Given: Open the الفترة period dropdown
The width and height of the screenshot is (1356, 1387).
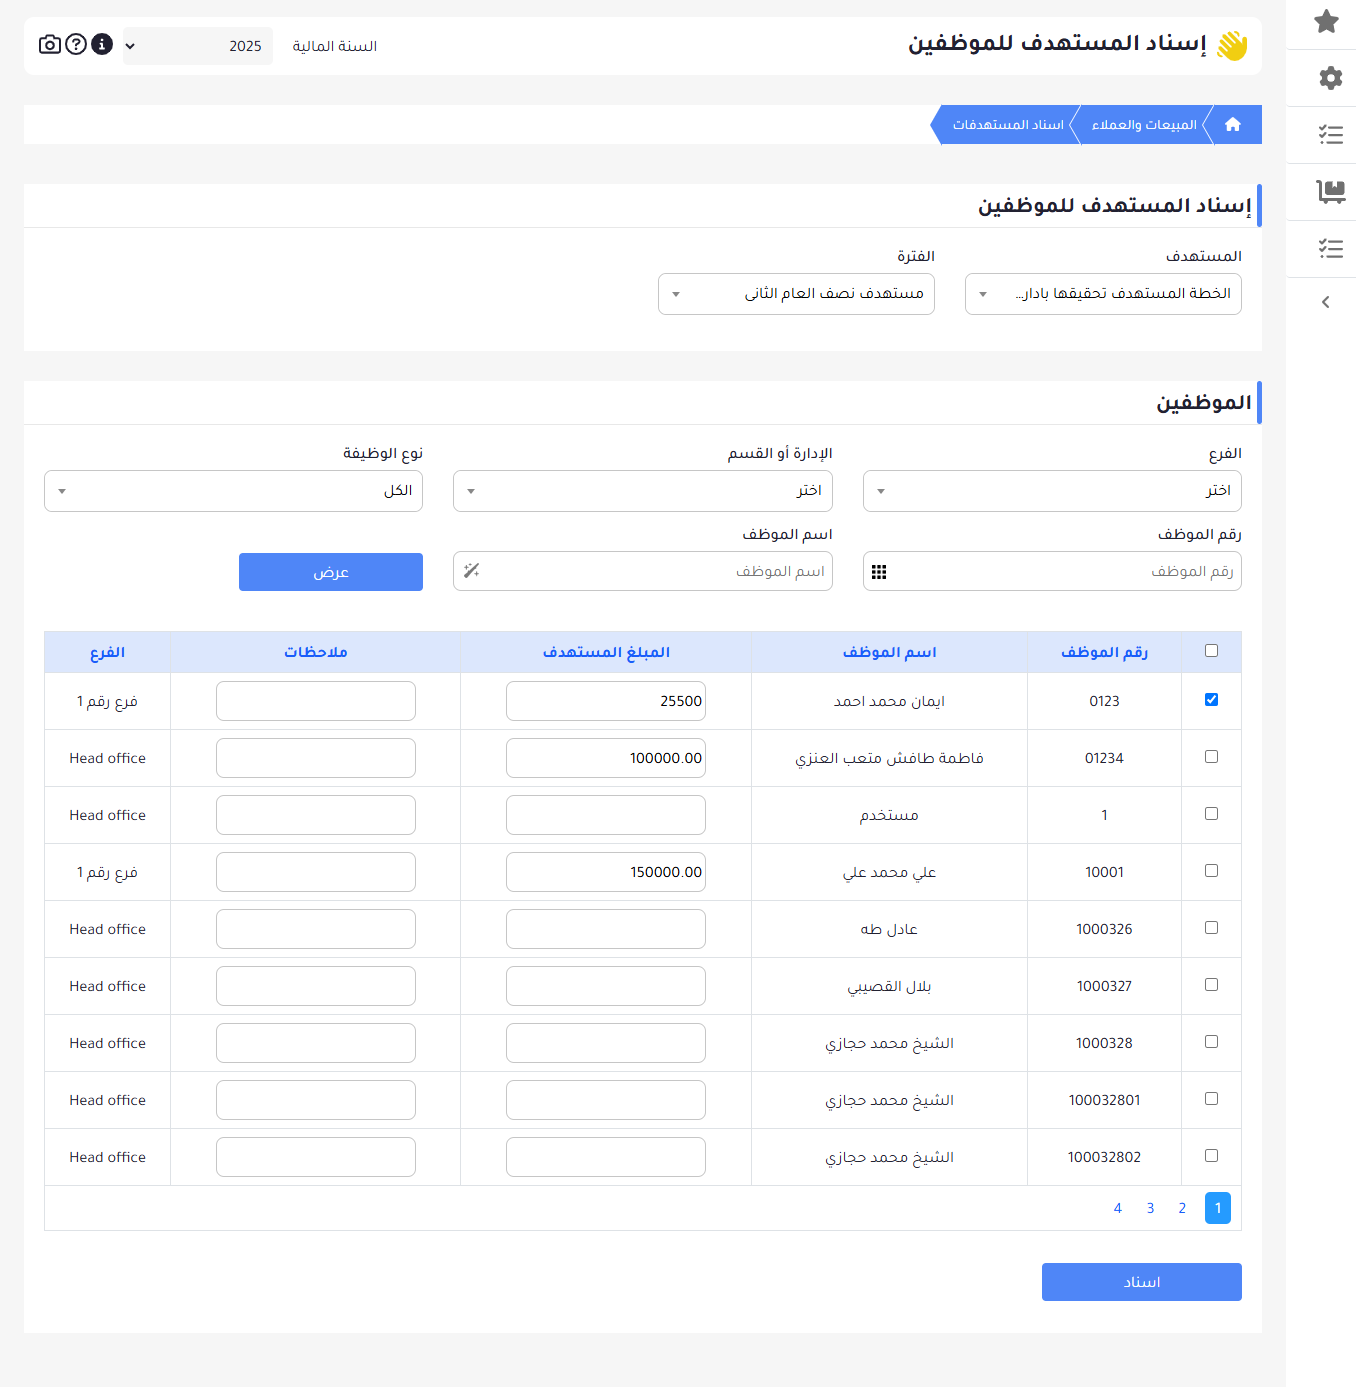Looking at the screenshot, I should pyautogui.click(x=796, y=294).
